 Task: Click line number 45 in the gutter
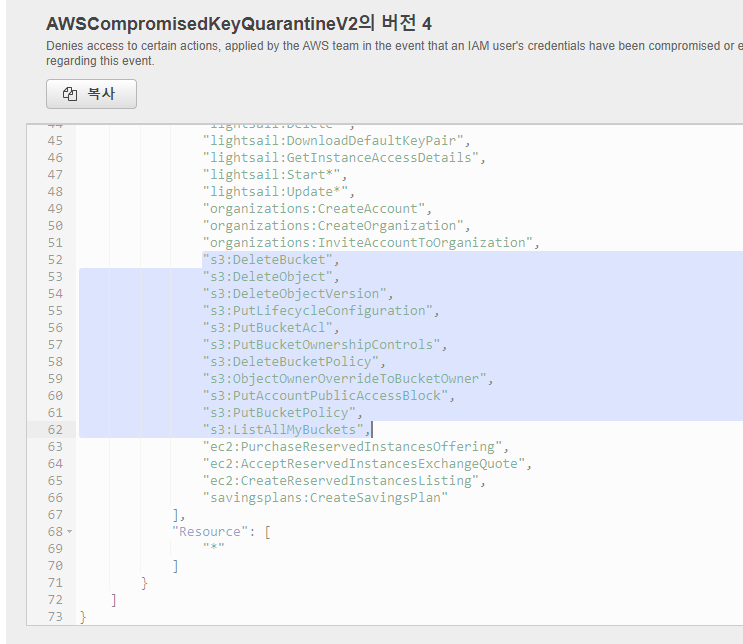[55, 141]
